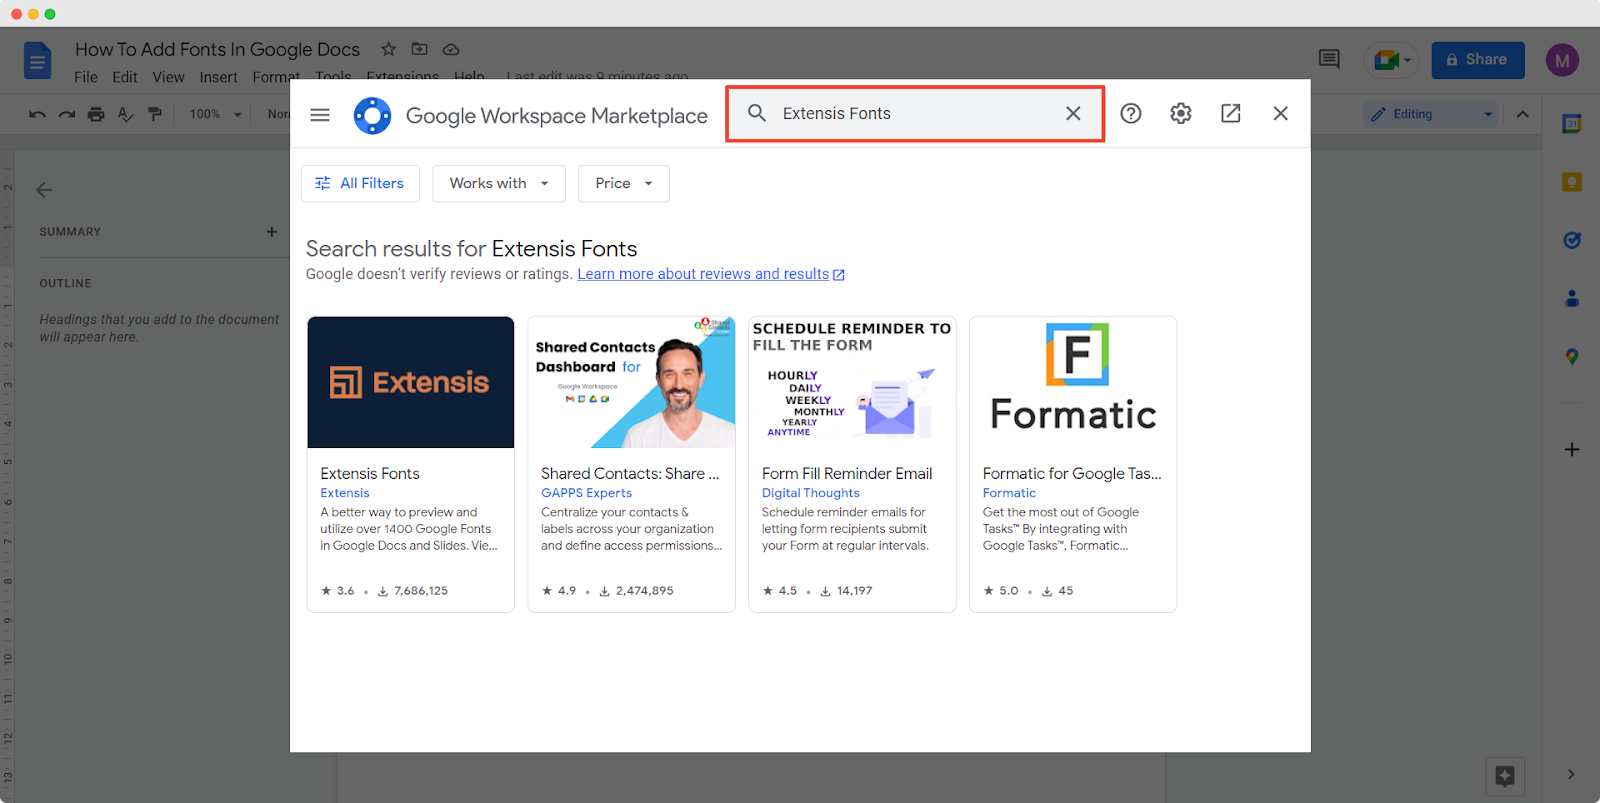Image resolution: width=1600 pixels, height=803 pixels.
Task: Open the comment history
Action: [x=1329, y=60]
